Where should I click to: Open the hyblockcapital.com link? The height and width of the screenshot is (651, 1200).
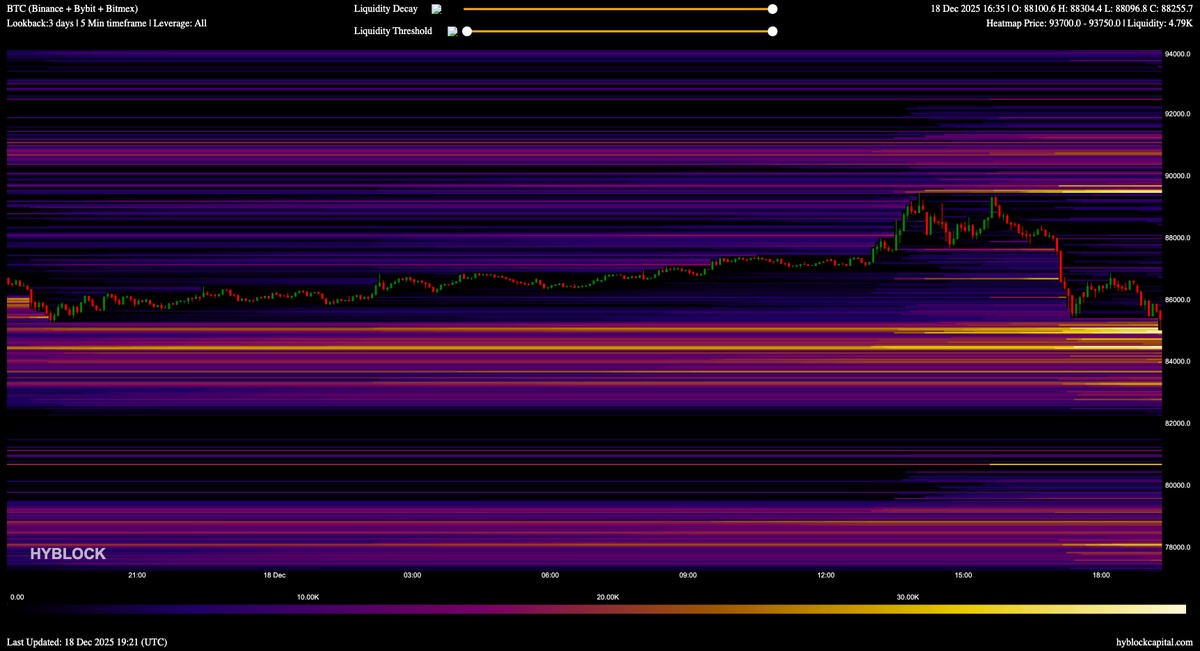click(1154, 641)
